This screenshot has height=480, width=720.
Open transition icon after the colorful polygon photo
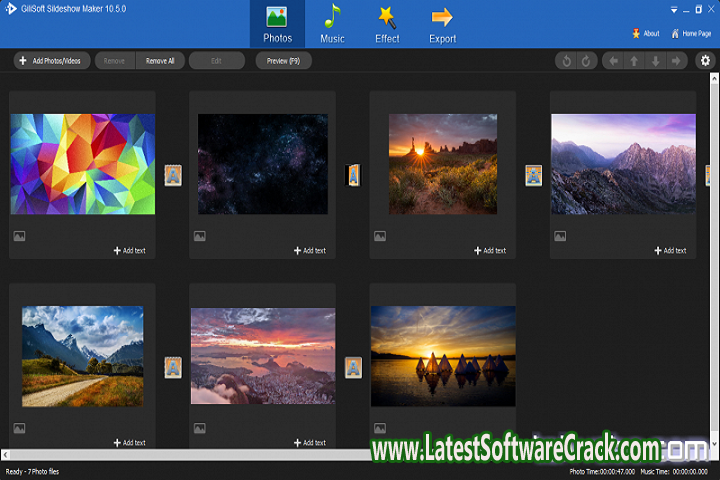pos(173,176)
